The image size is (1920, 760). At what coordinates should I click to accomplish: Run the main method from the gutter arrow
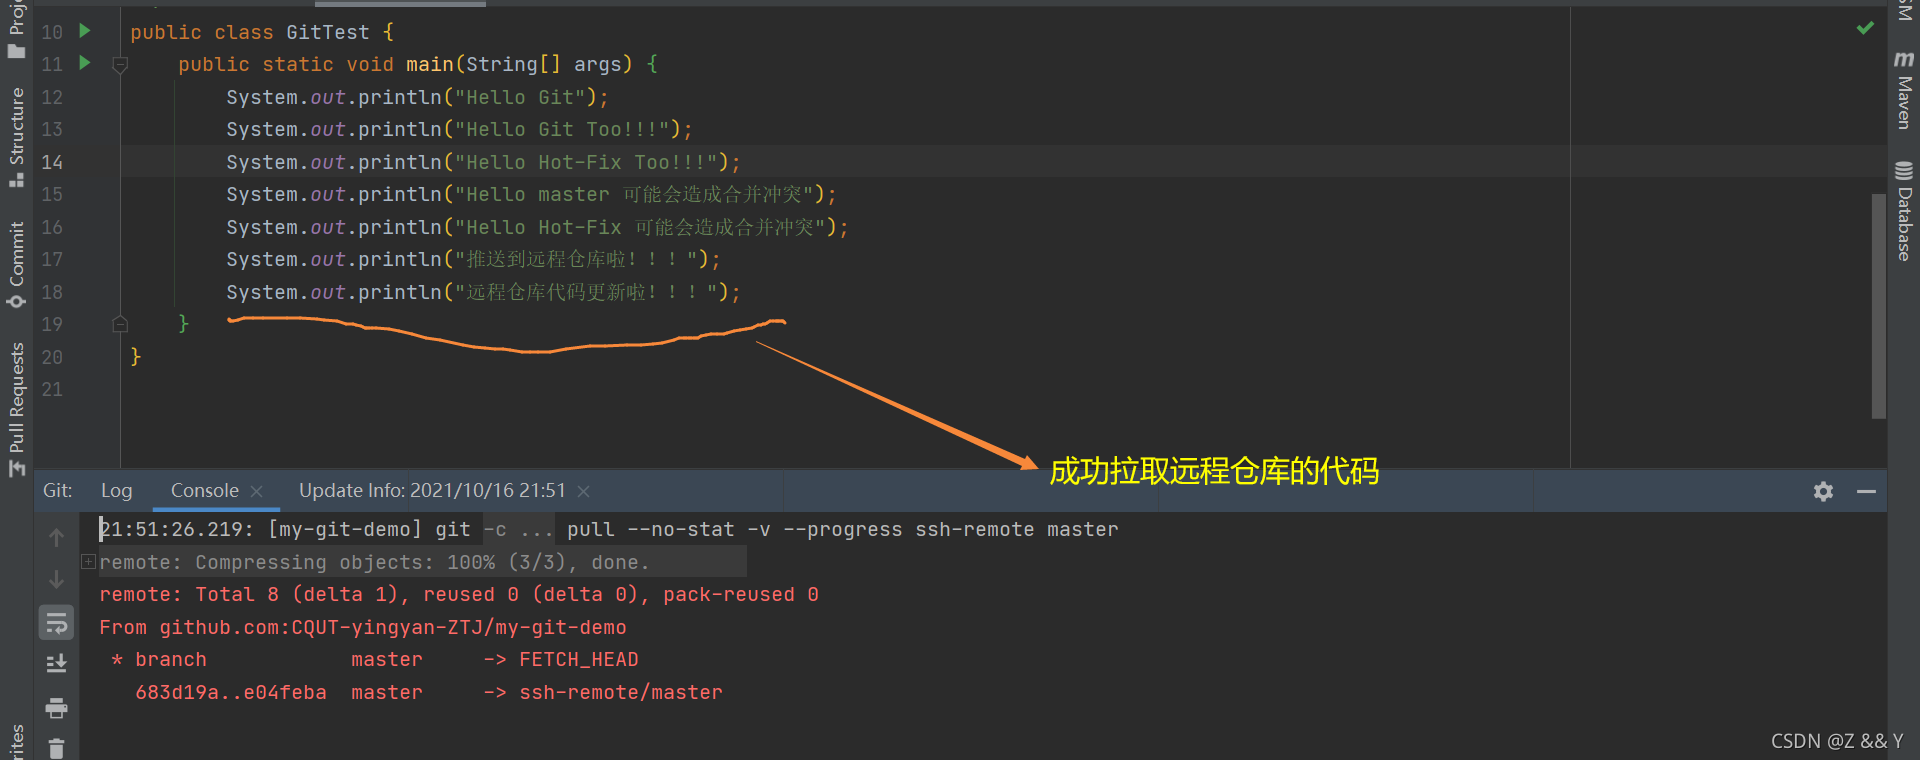point(85,63)
